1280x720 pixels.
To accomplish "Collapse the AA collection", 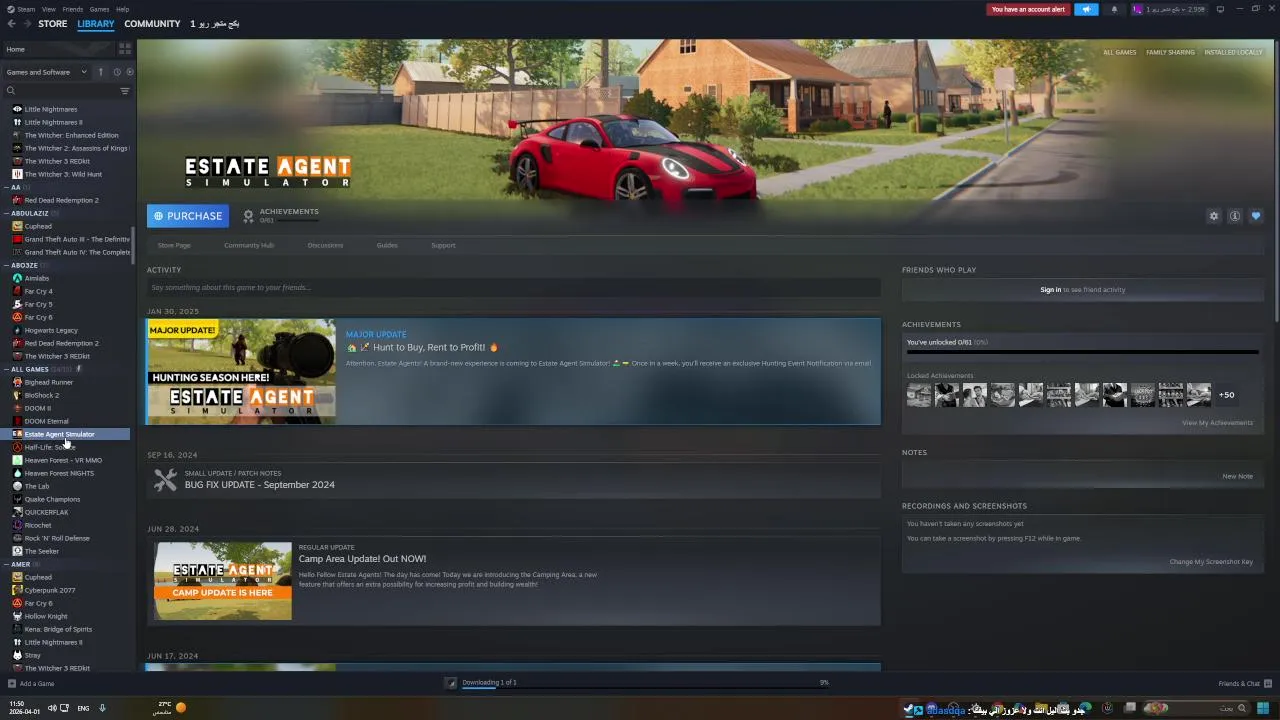I will pyautogui.click(x=6, y=187).
